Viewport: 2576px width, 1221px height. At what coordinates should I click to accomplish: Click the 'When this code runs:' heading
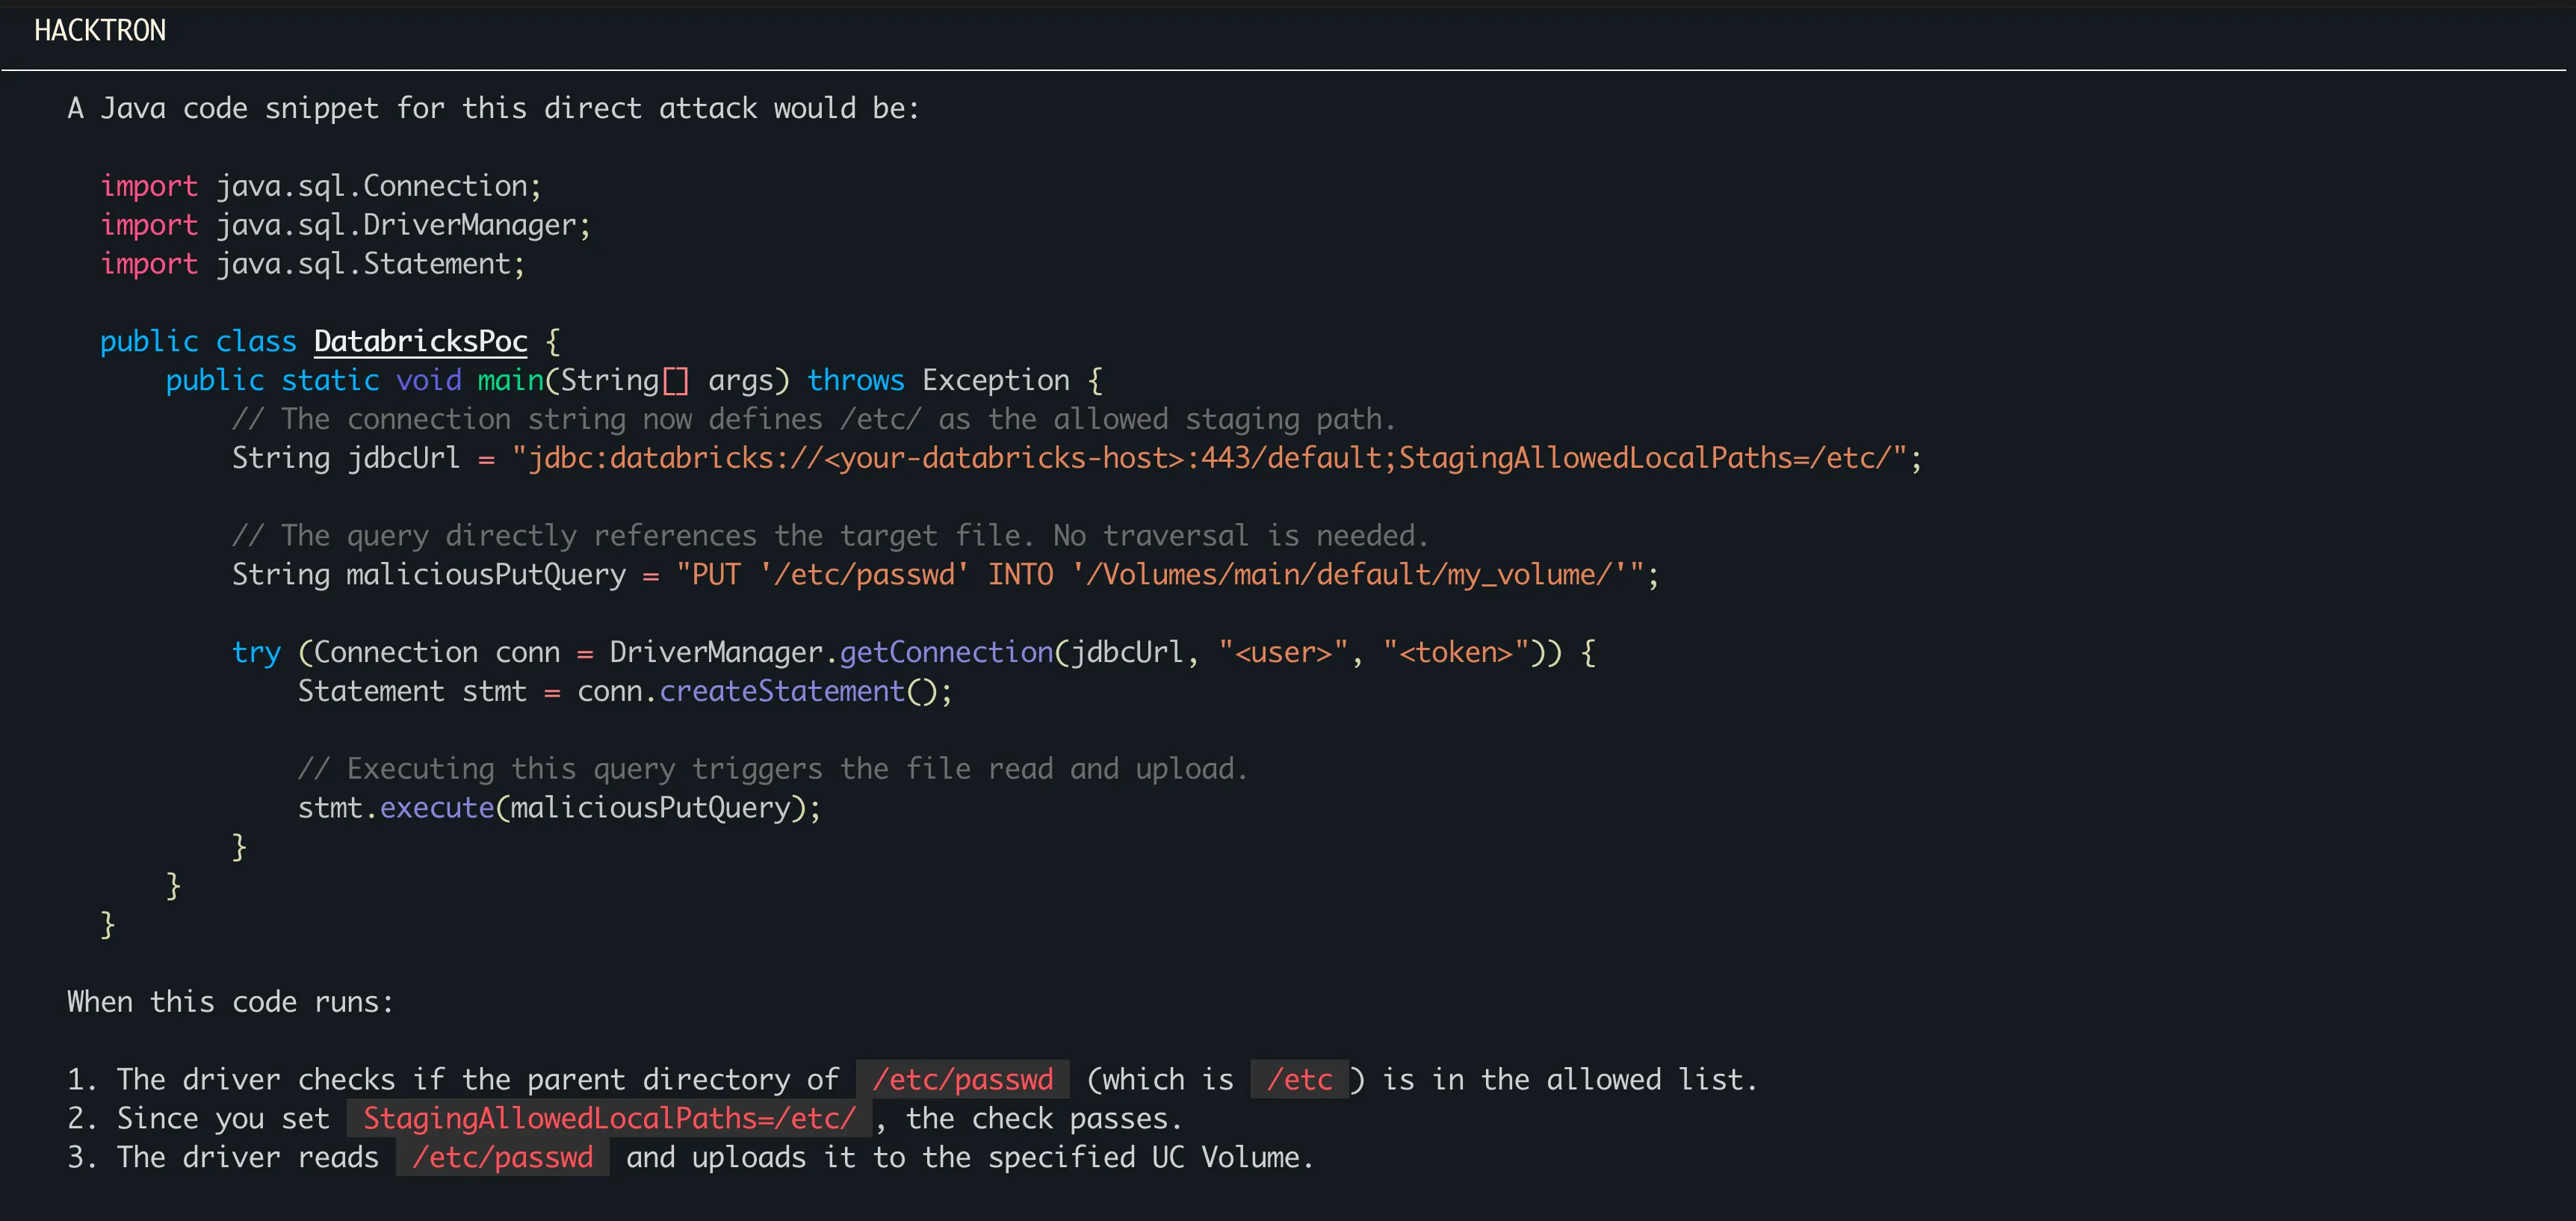(229, 1001)
